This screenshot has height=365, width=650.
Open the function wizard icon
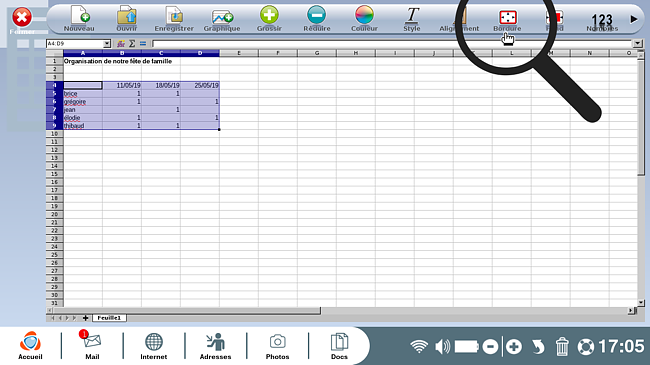pyautogui.click(x=121, y=44)
